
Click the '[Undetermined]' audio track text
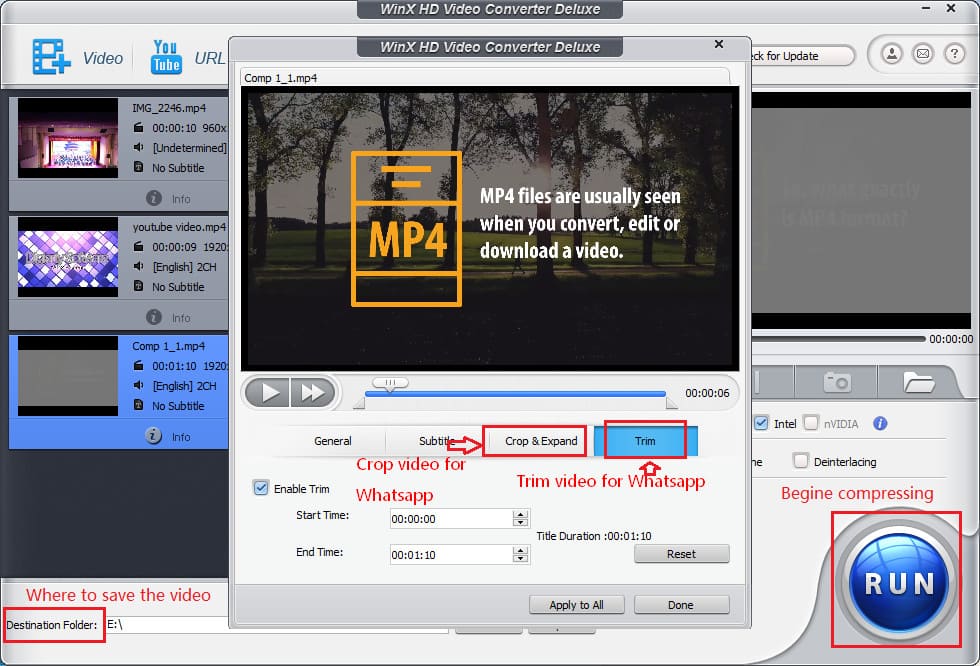(189, 148)
